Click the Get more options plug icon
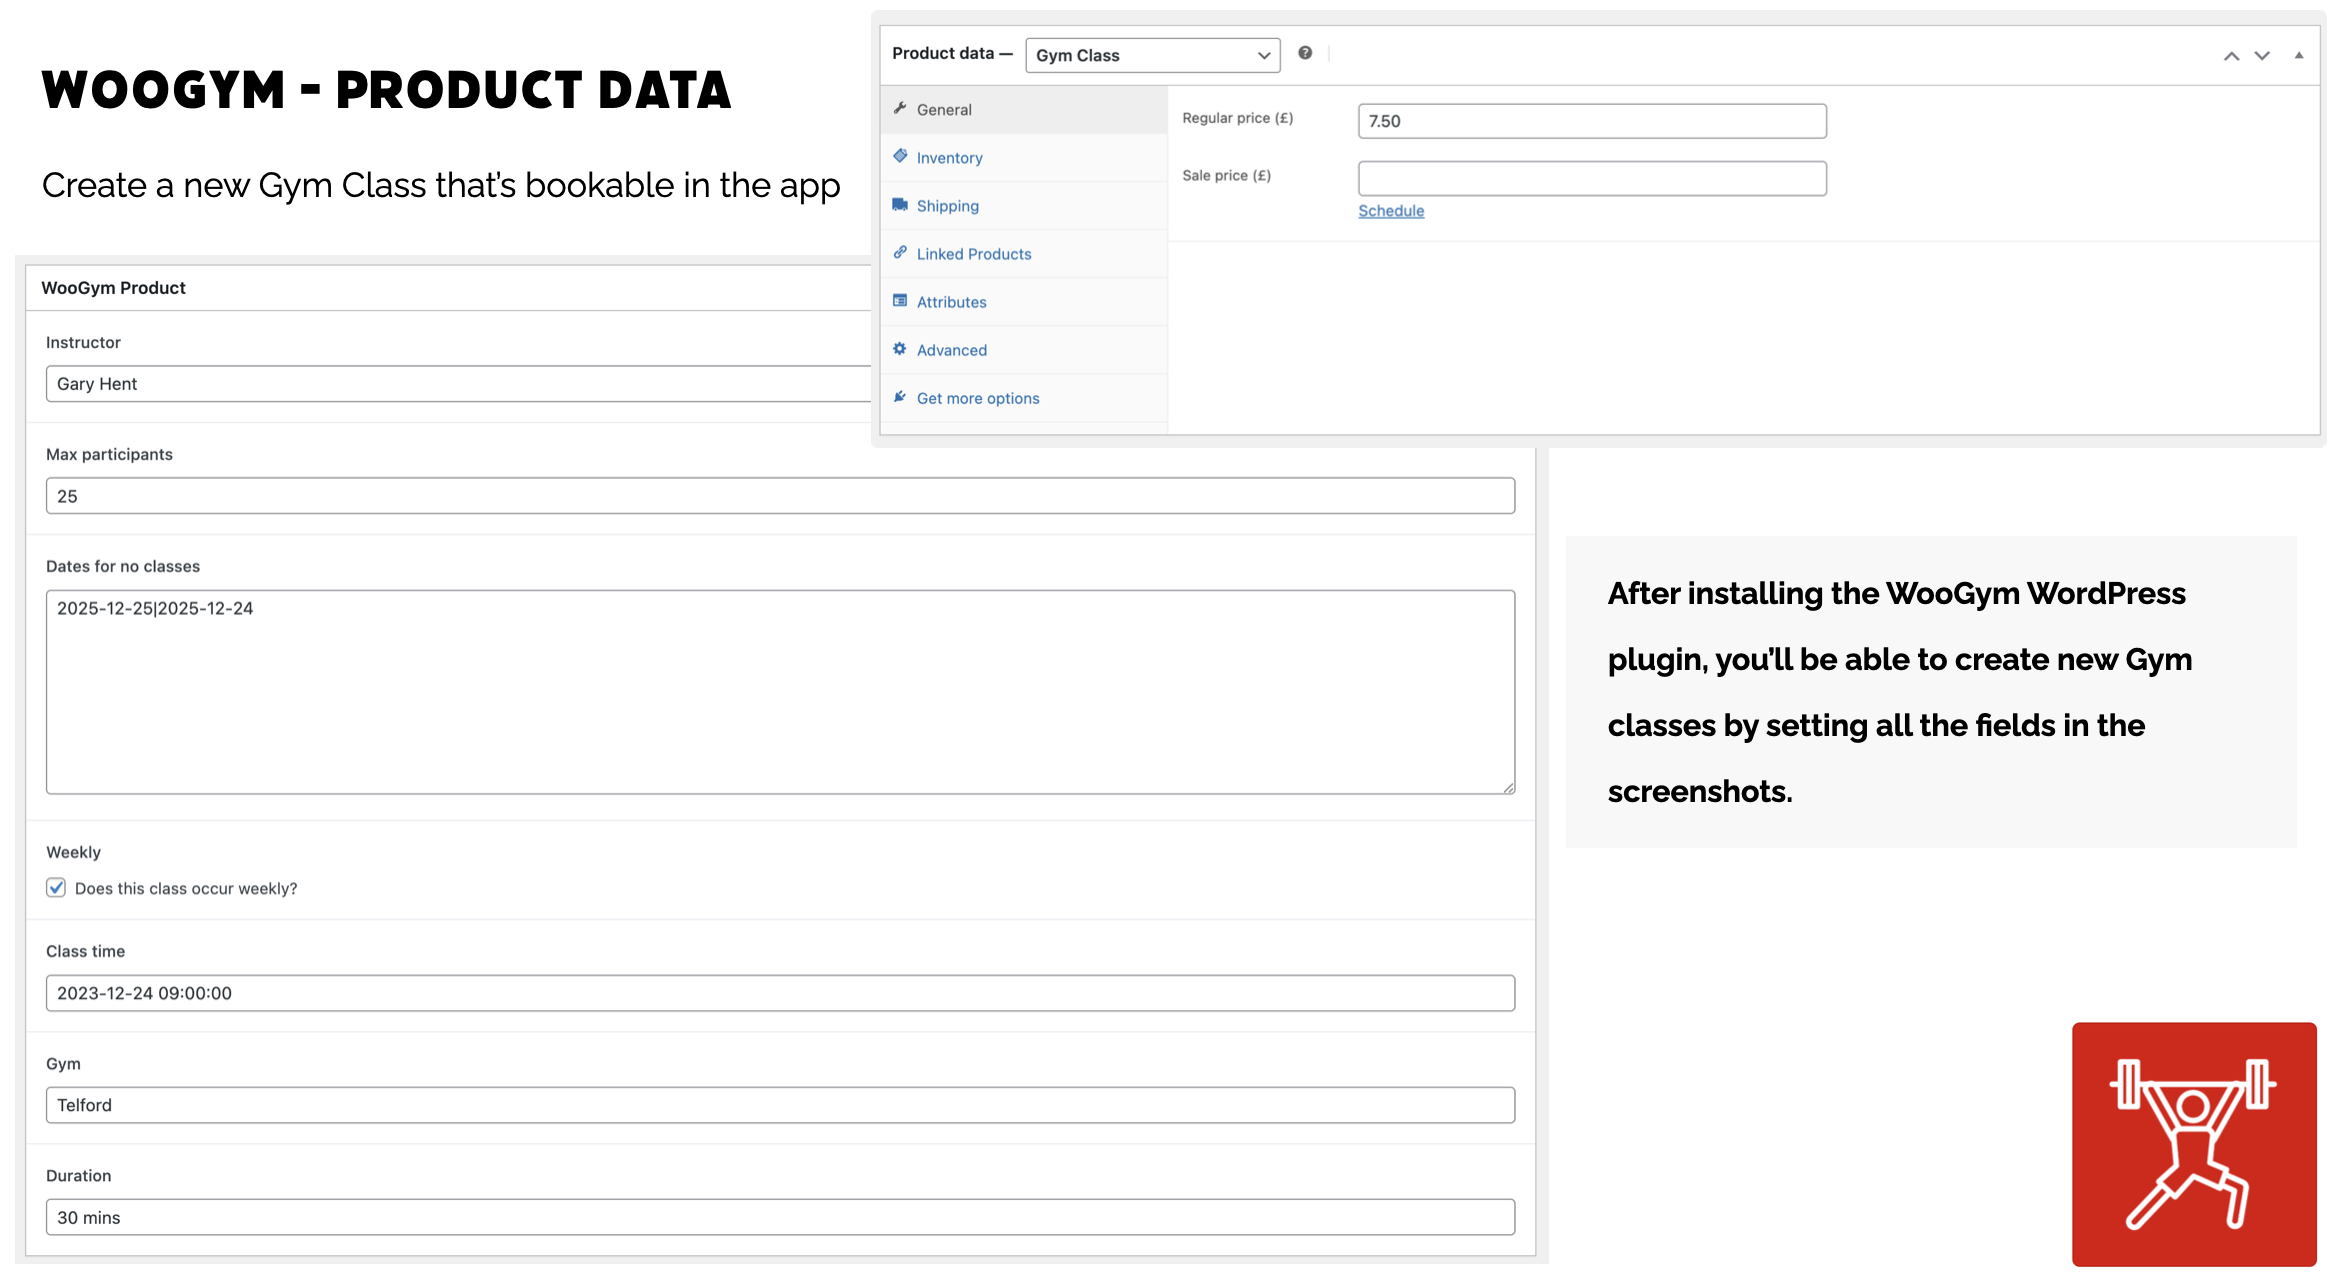The height and width of the screenshot is (1284, 2336). pyautogui.click(x=900, y=396)
